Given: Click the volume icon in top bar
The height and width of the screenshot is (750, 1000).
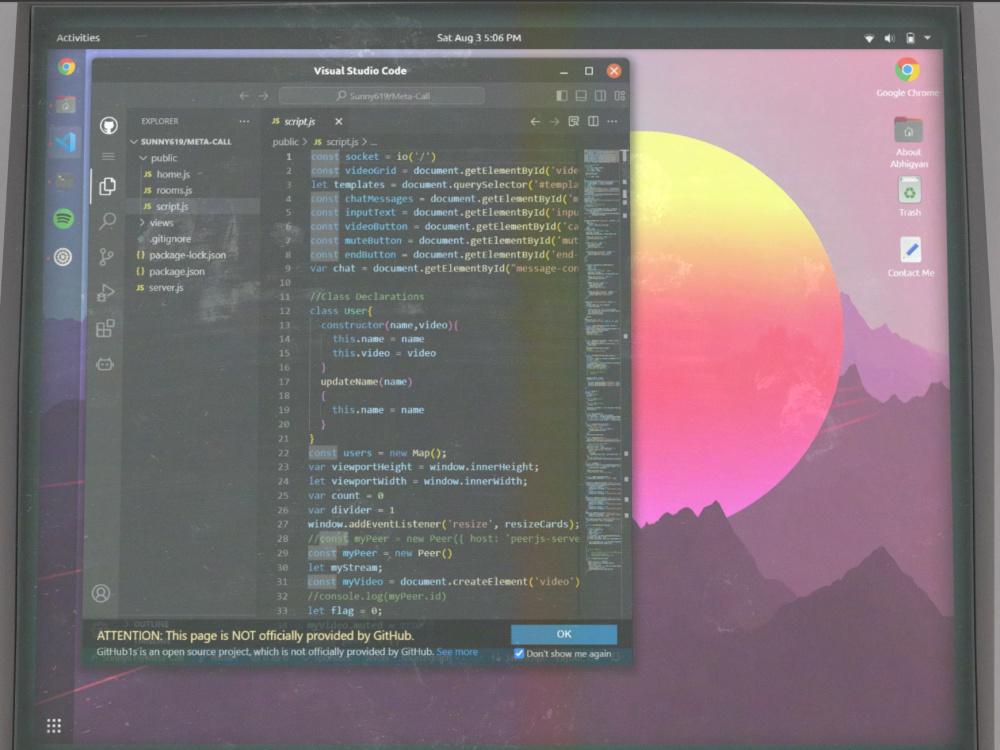Looking at the screenshot, I should 890,38.
